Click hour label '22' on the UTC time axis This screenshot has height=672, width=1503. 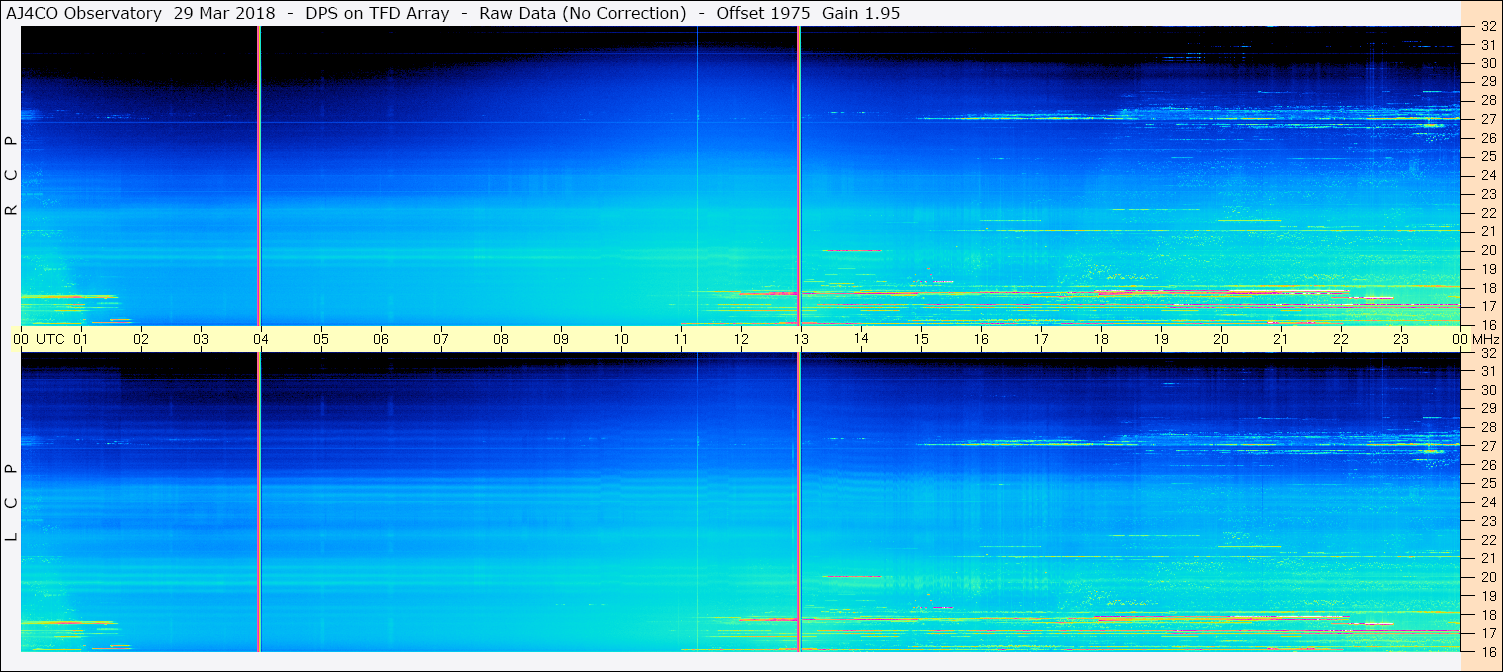click(x=1341, y=339)
